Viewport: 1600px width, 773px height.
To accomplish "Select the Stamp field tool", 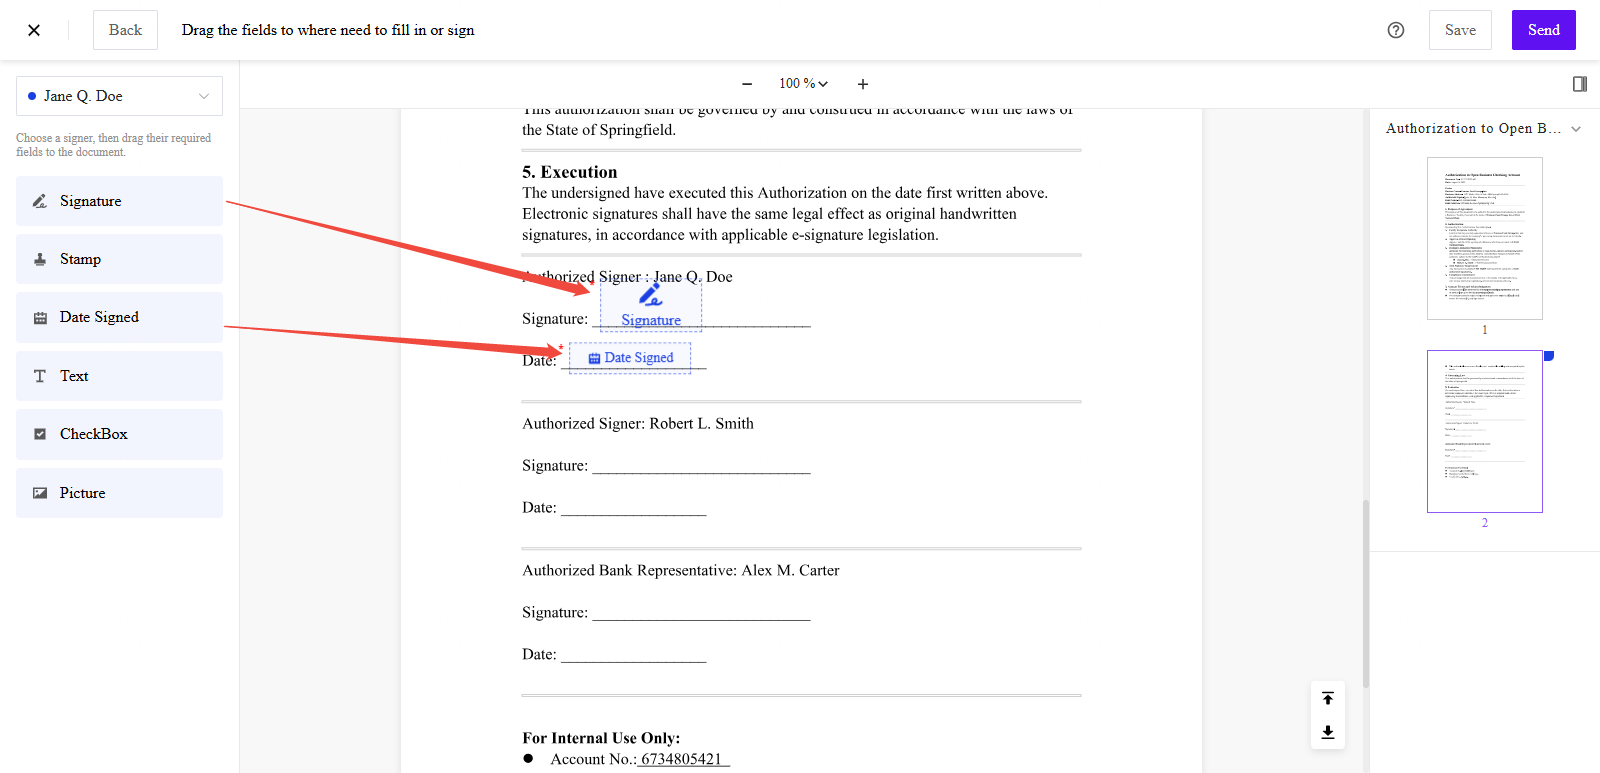I will click(x=119, y=259).
